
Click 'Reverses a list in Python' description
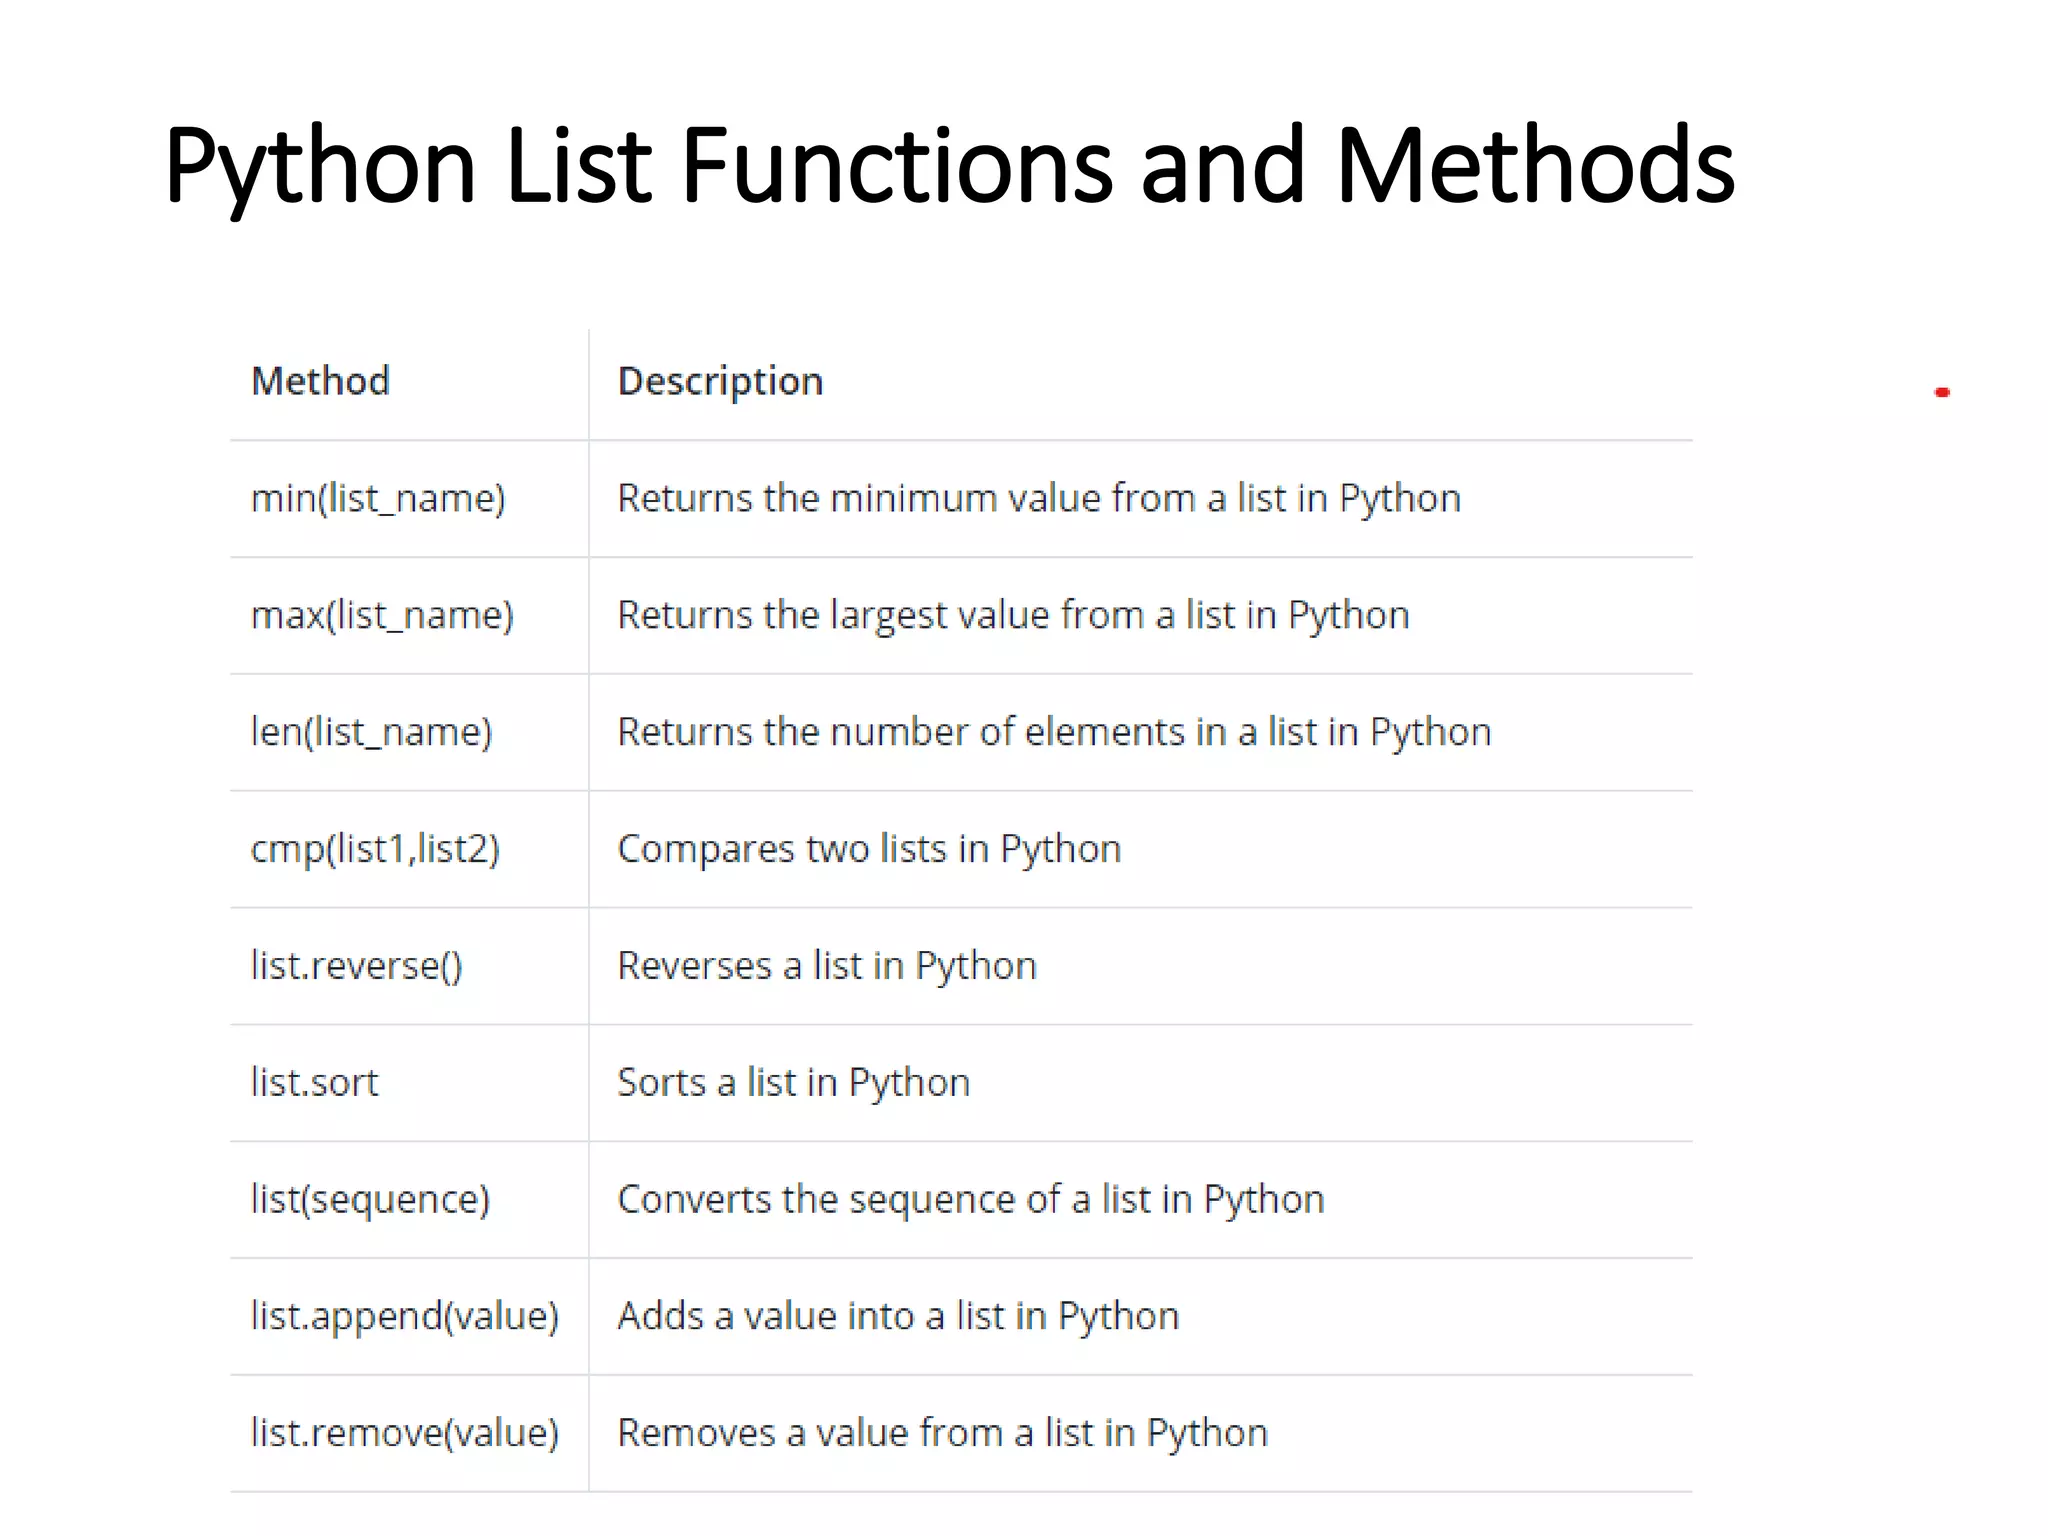(827, 966)
